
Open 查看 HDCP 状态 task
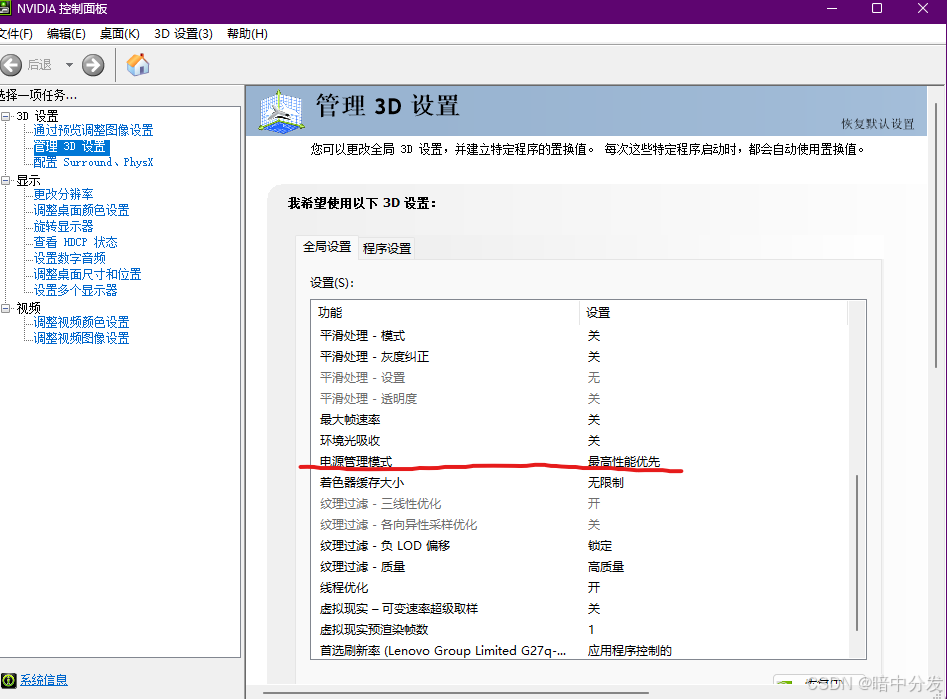75,242
